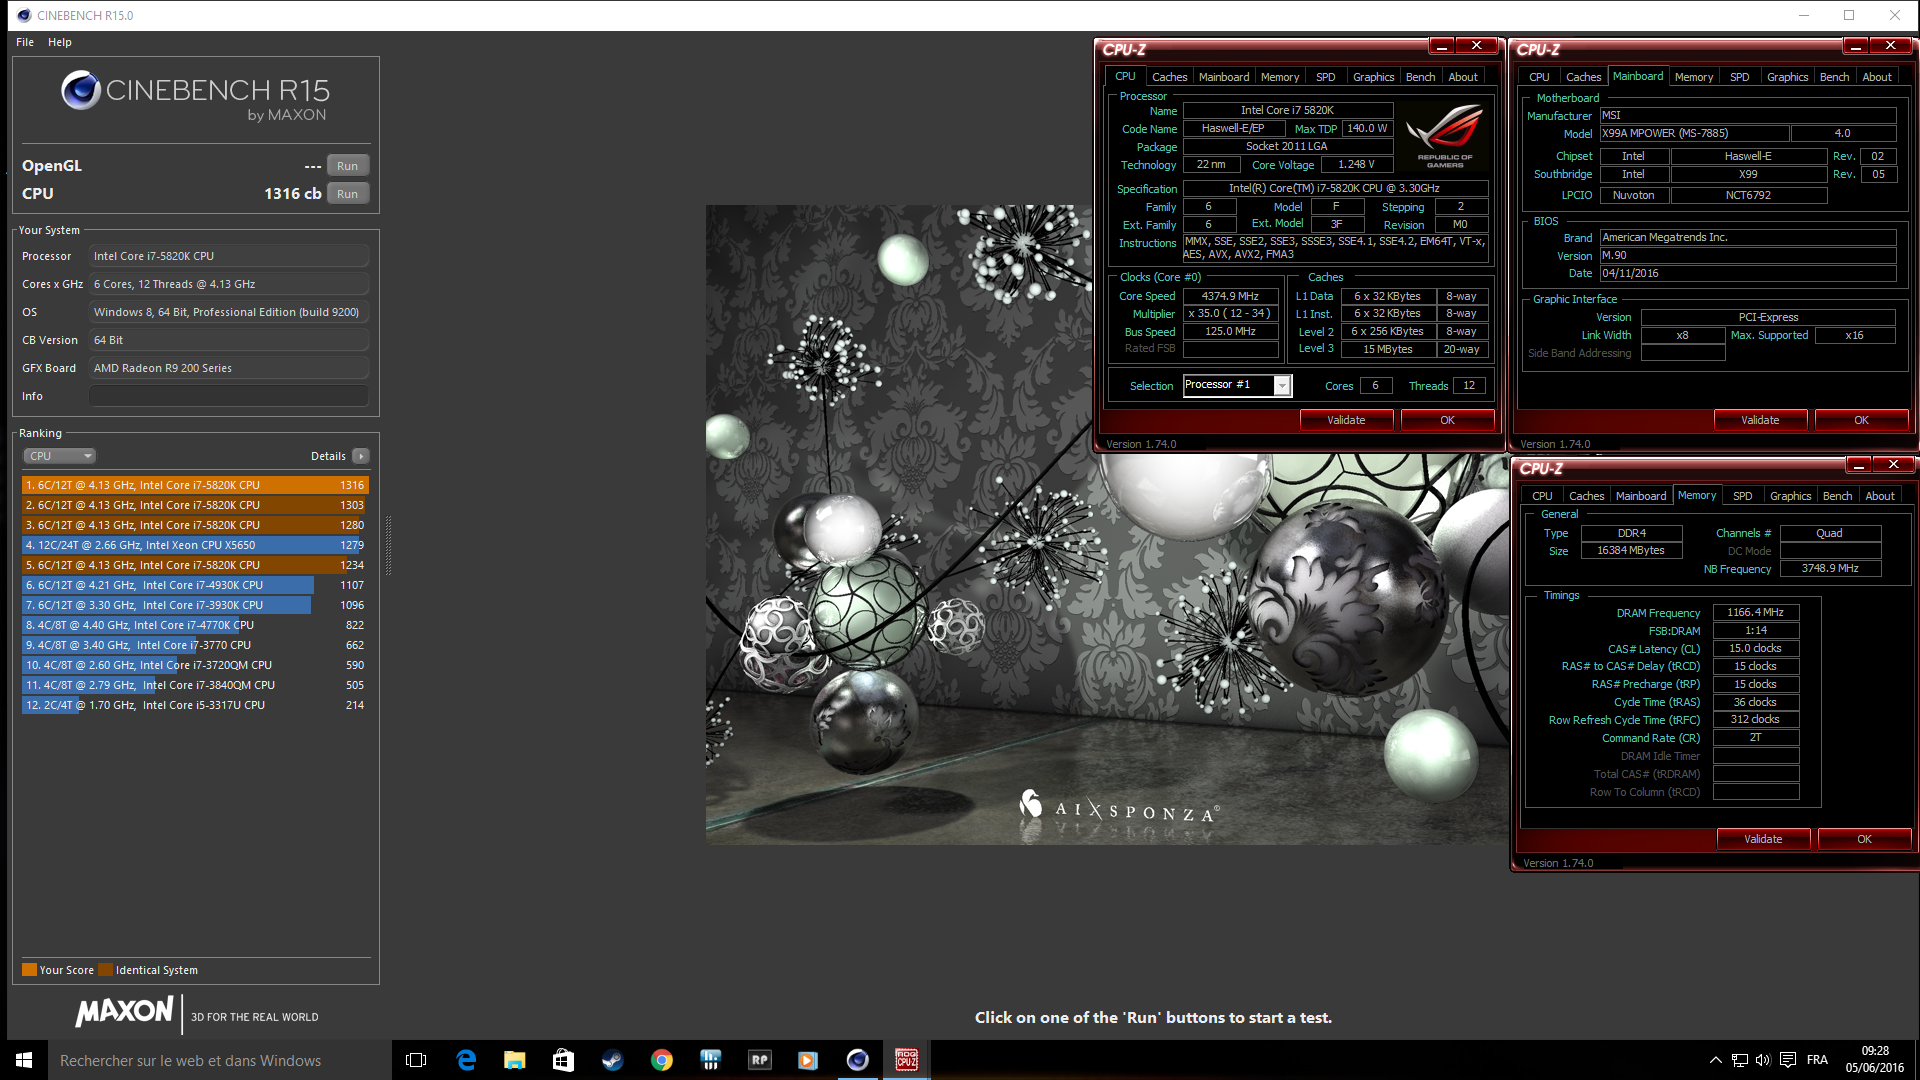
Task: Select ranking row Core i7-4770K CPU
Action: [x=195, y=625]
